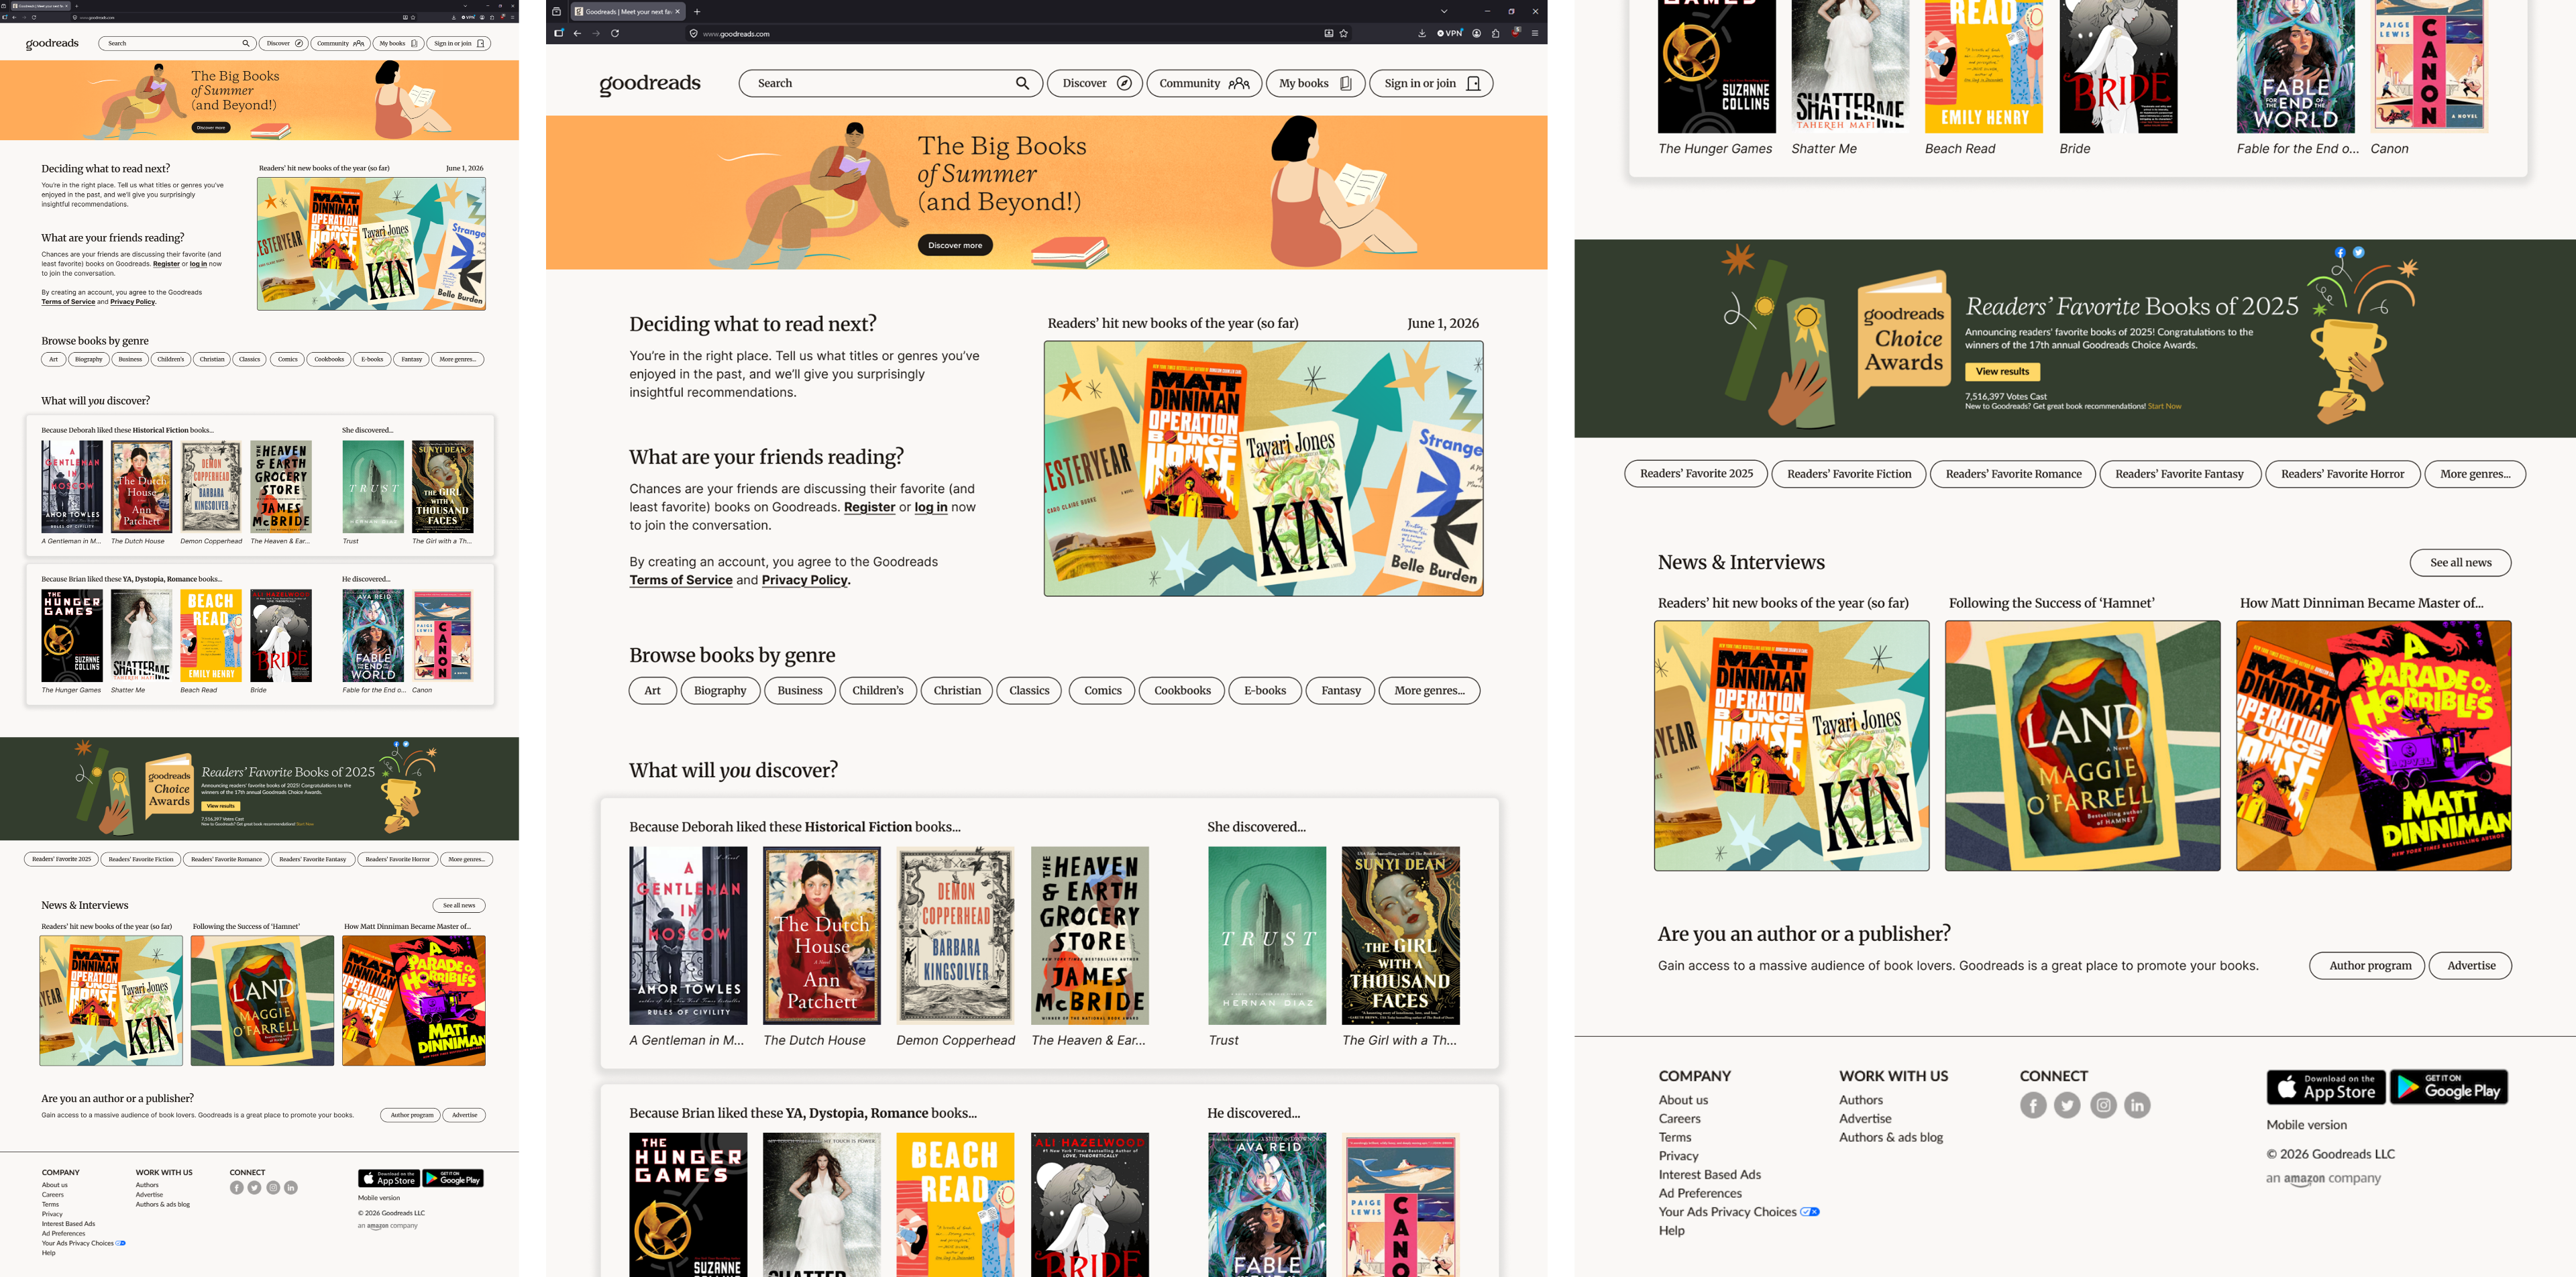
Task: Open My books in the center window
Action: pyautogui.click(x=1316, y=83)
